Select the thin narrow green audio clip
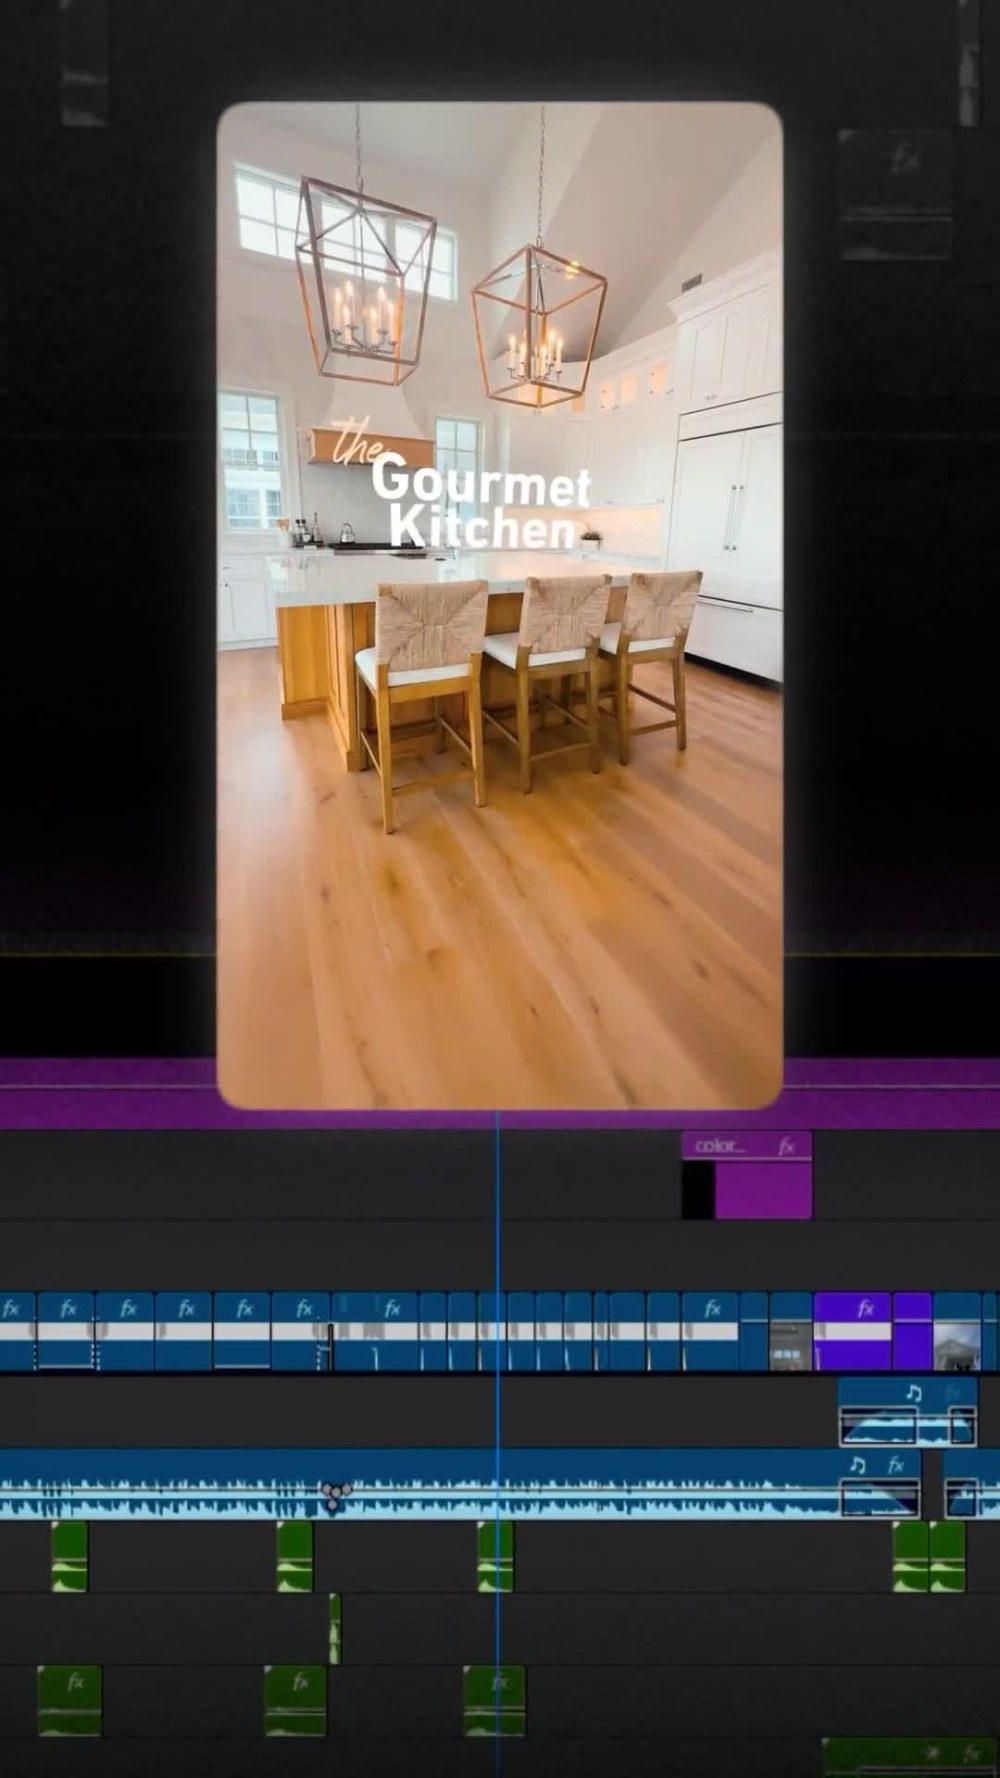1000x1778 pixels. [x=335, y=1628]
